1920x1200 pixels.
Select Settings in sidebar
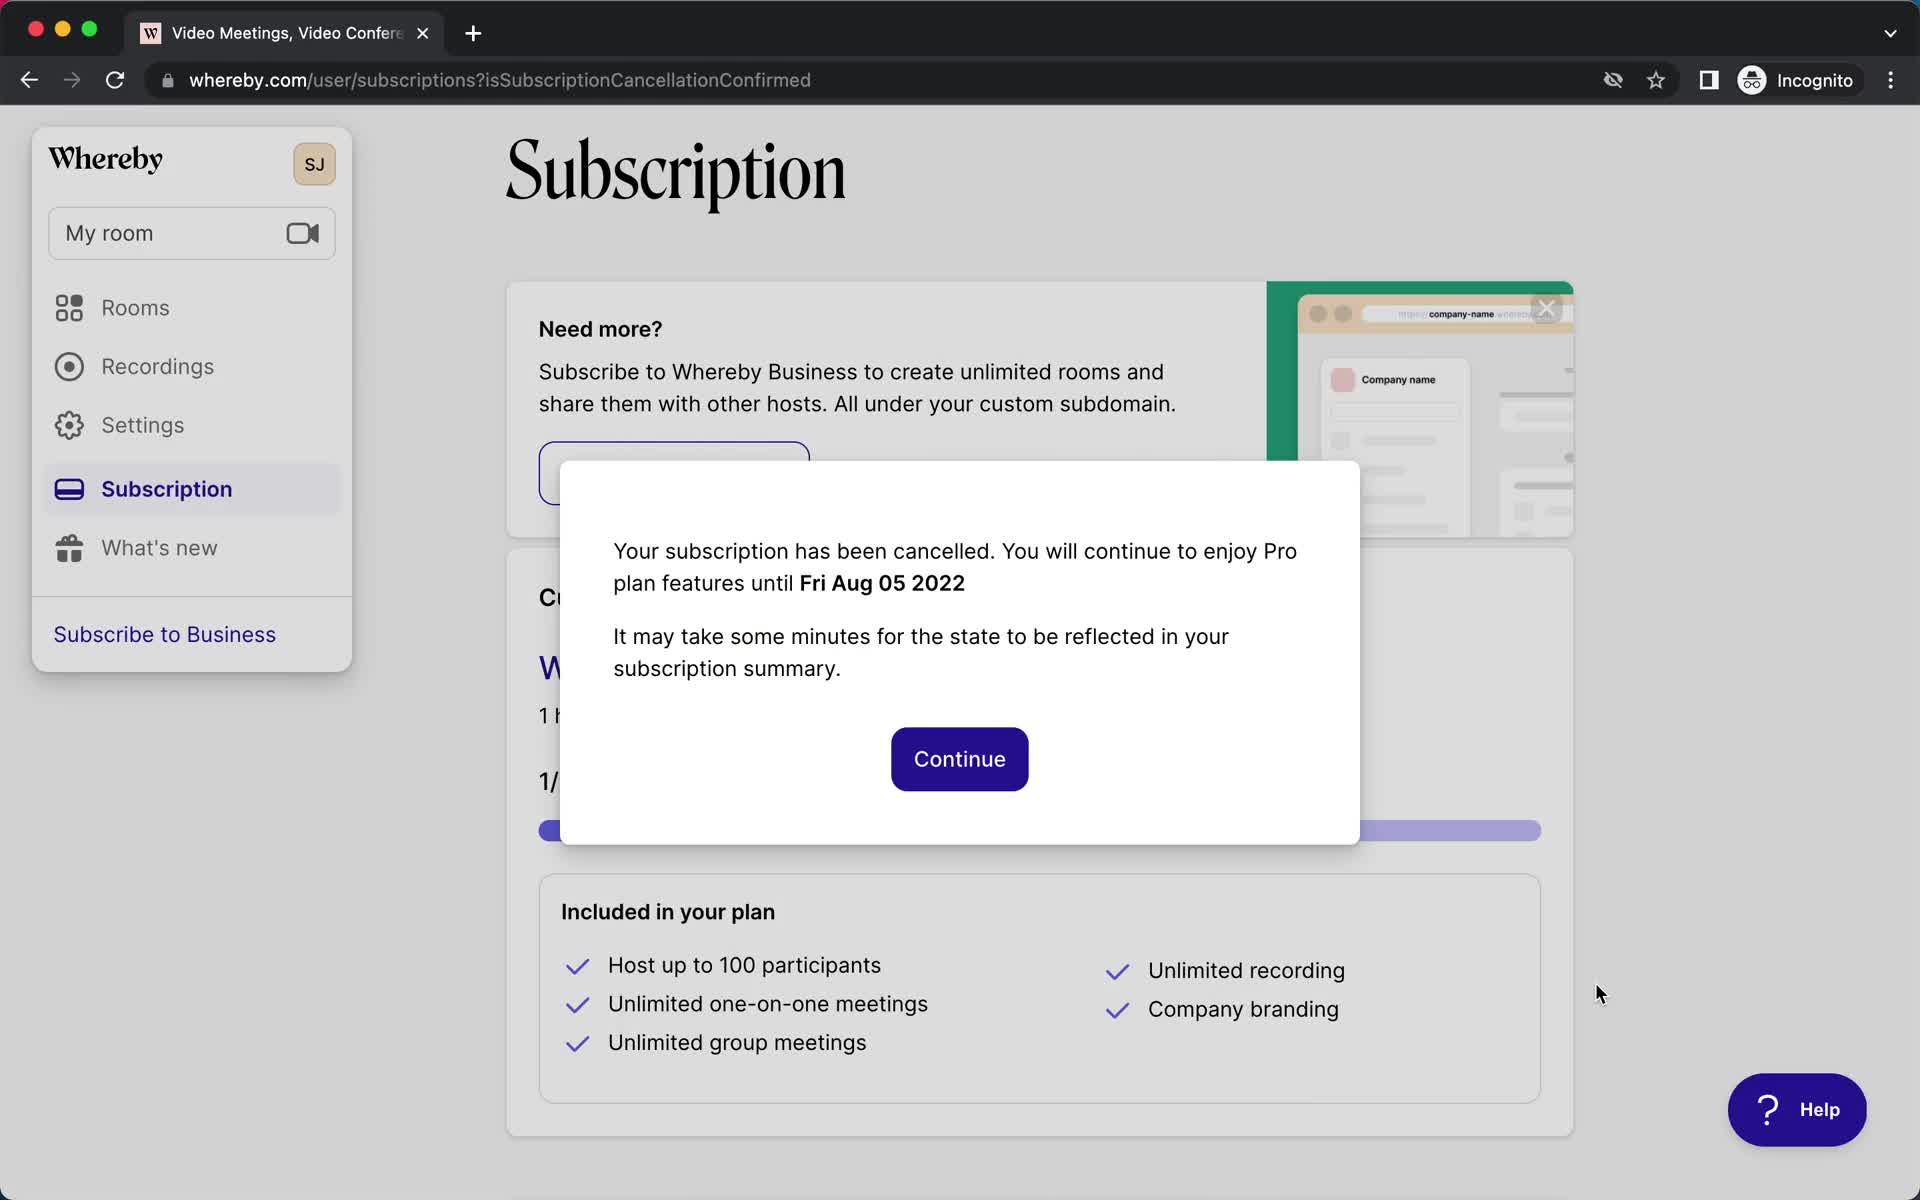(142, 424)
